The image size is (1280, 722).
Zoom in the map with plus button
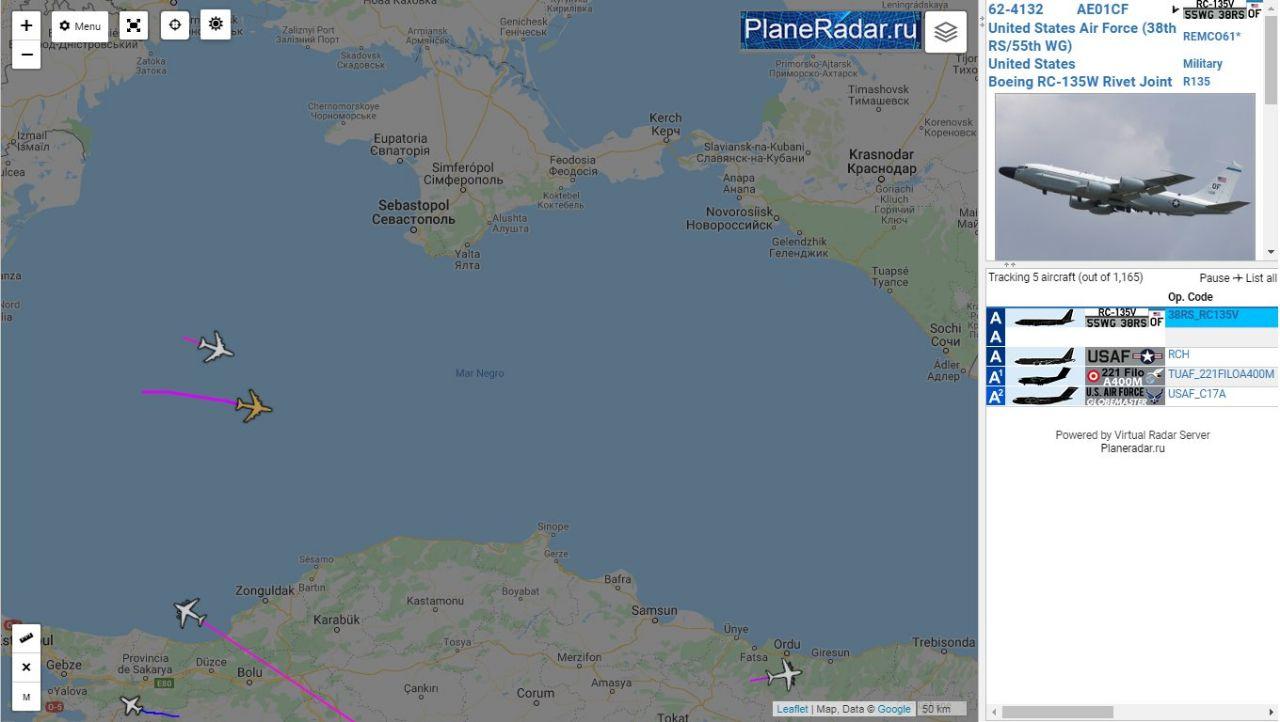[x=26, y=26]
